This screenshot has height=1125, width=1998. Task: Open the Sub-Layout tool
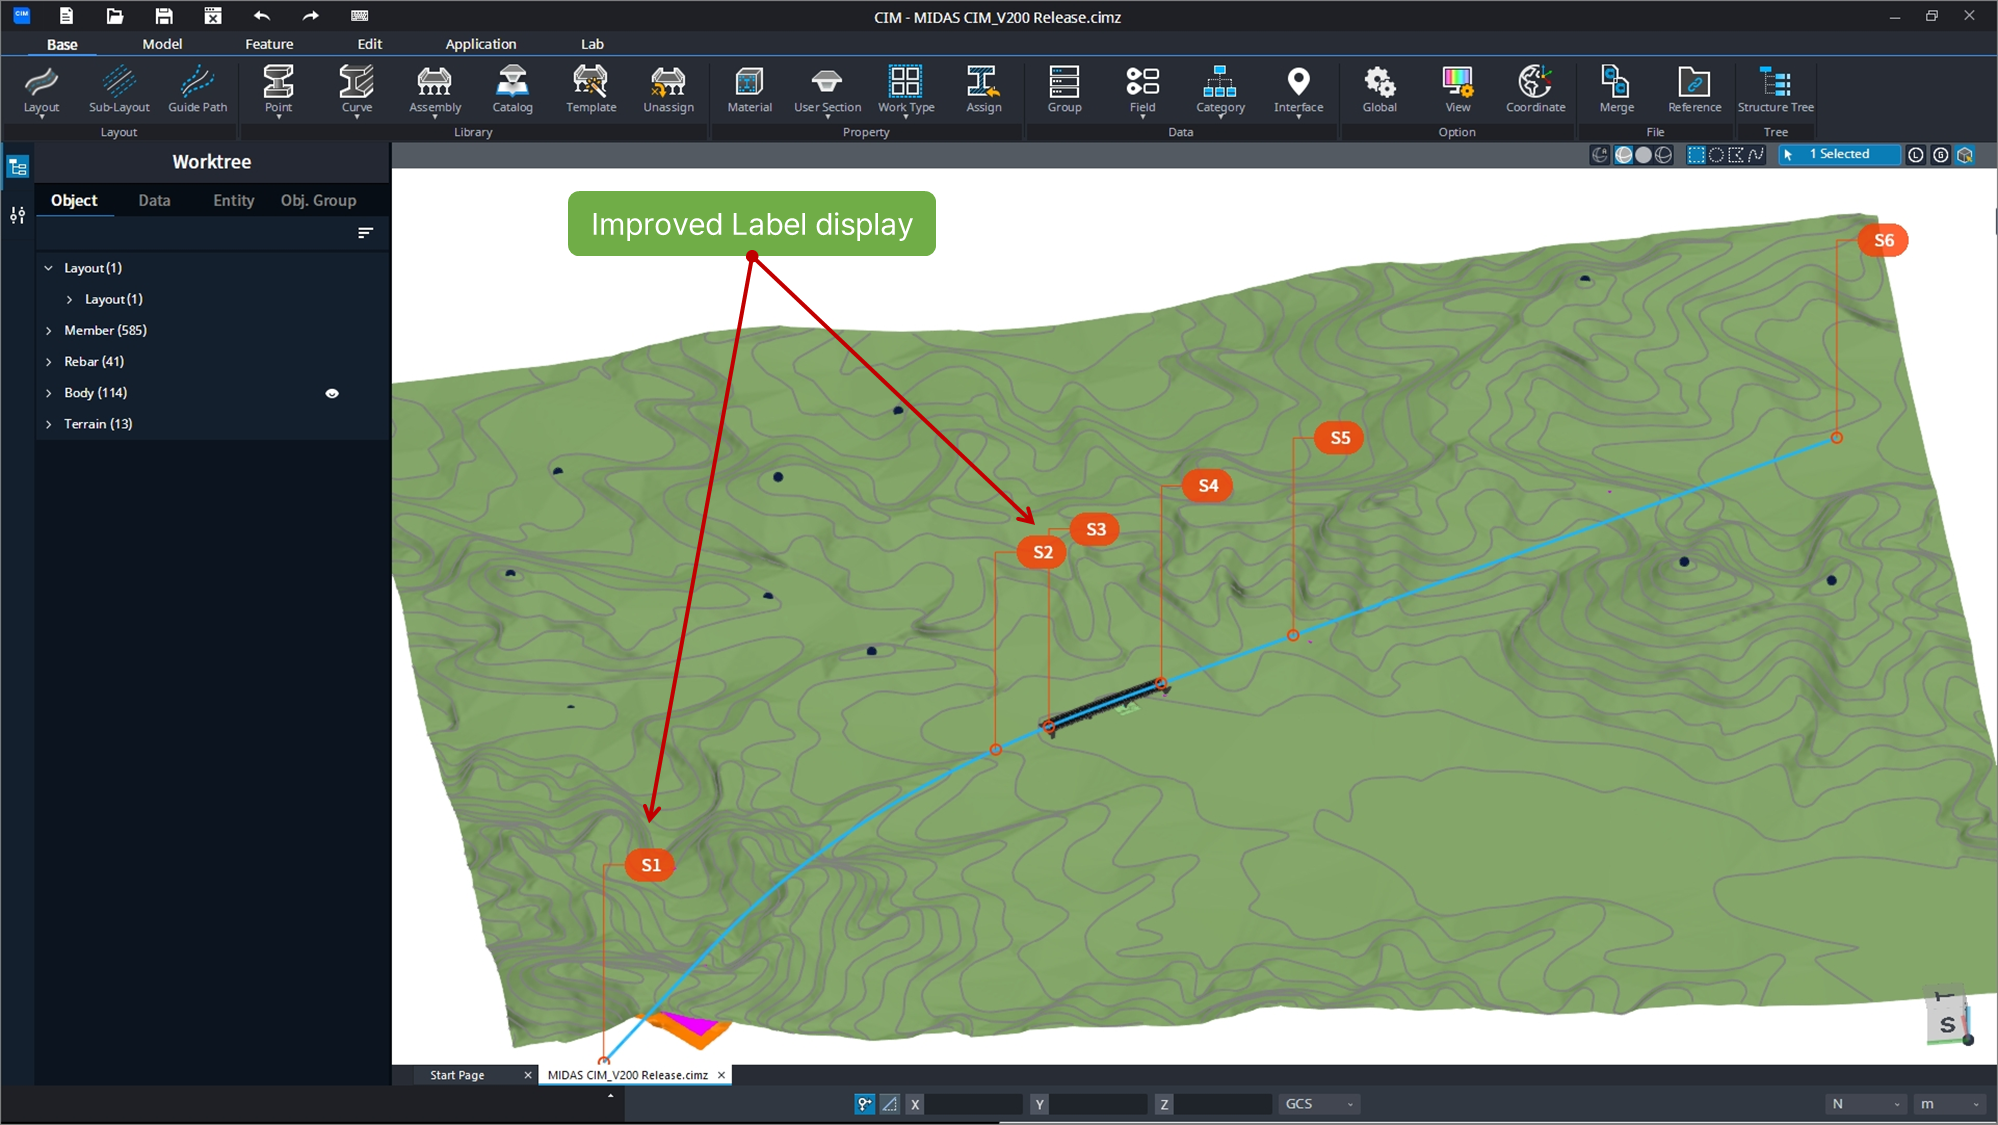click(119, 90)
